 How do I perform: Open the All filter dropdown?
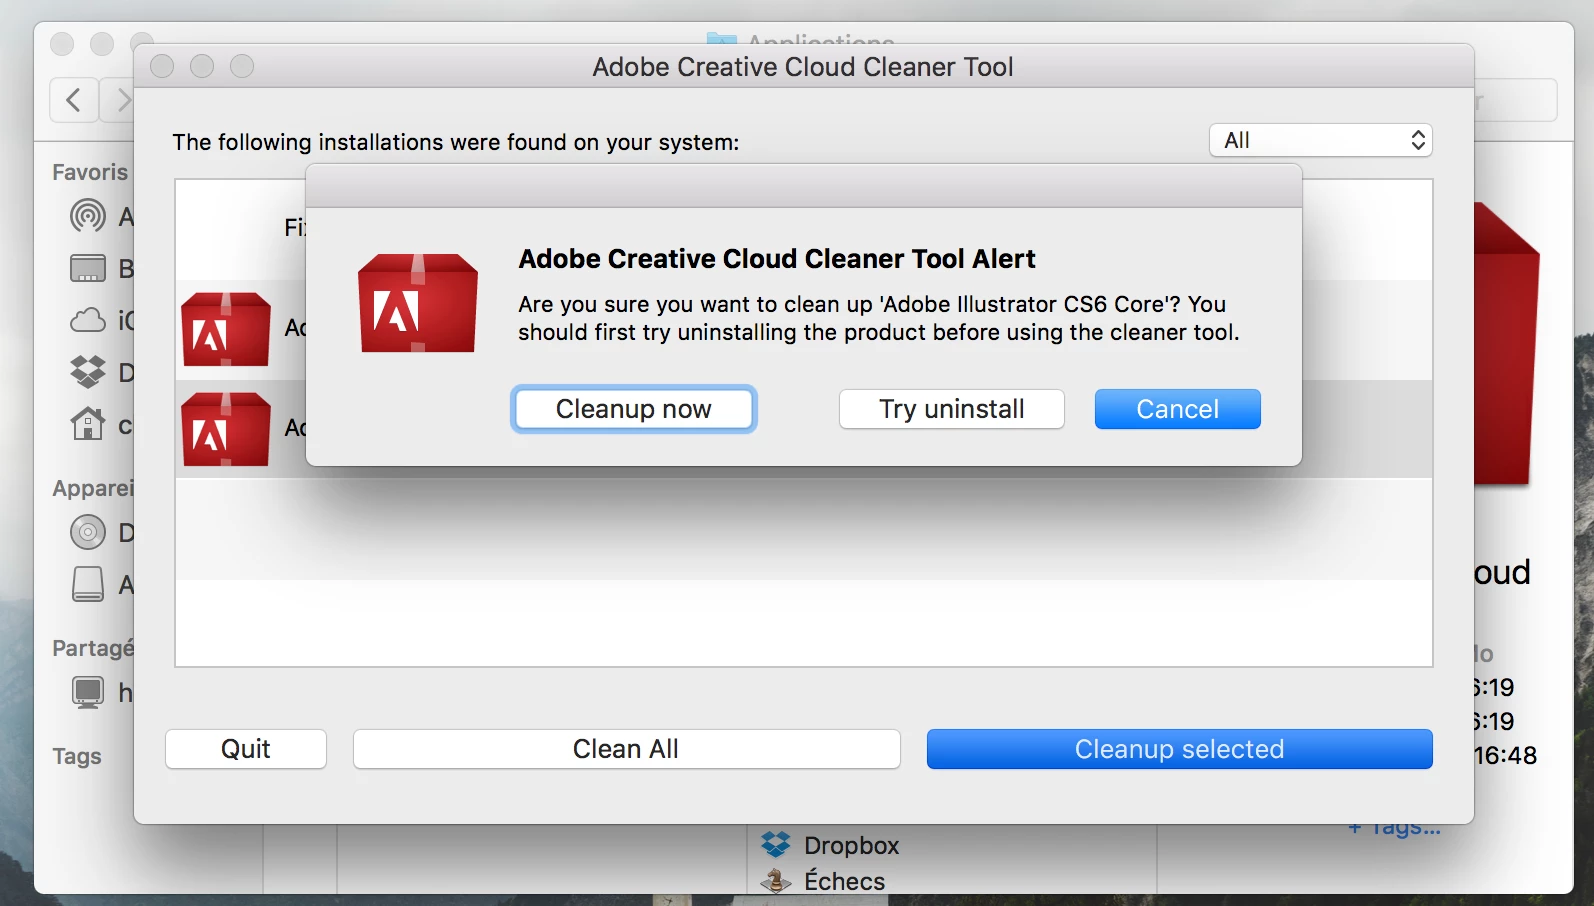coord(1321,140)
